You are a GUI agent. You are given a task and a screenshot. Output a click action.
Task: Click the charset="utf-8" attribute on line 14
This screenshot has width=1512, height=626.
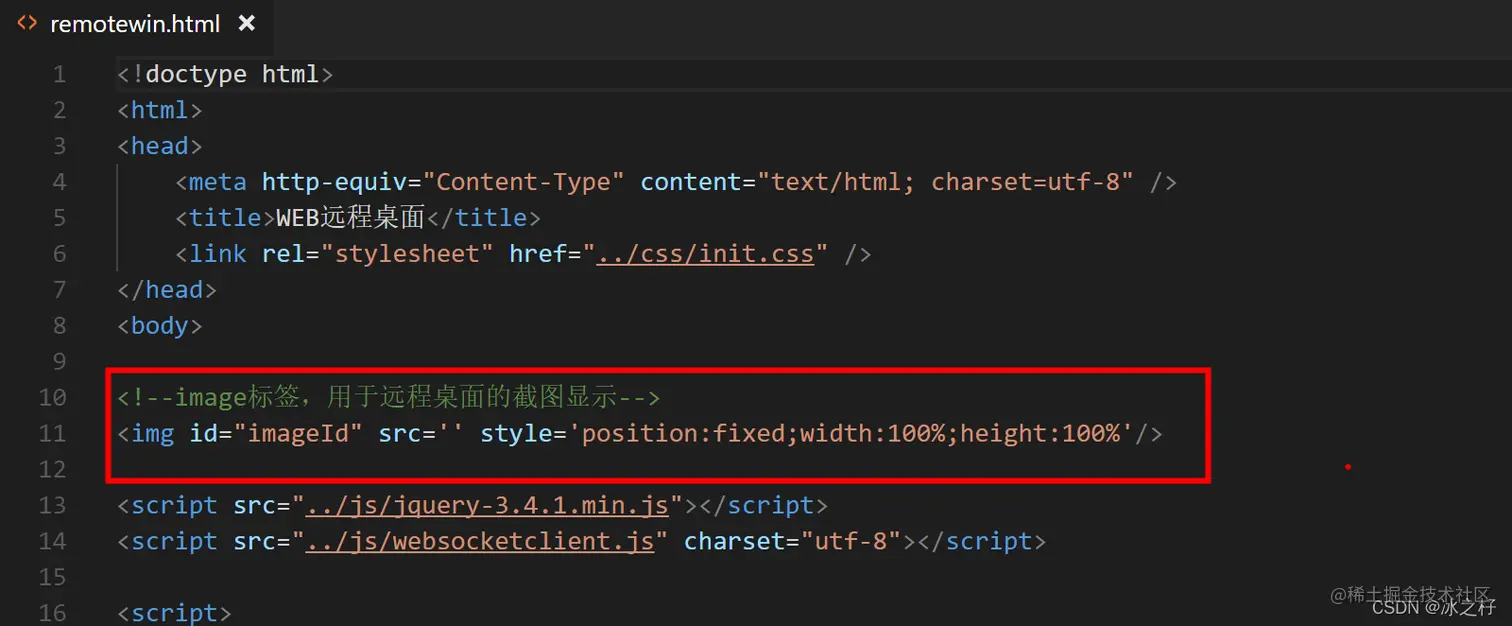tap(793, 542)
